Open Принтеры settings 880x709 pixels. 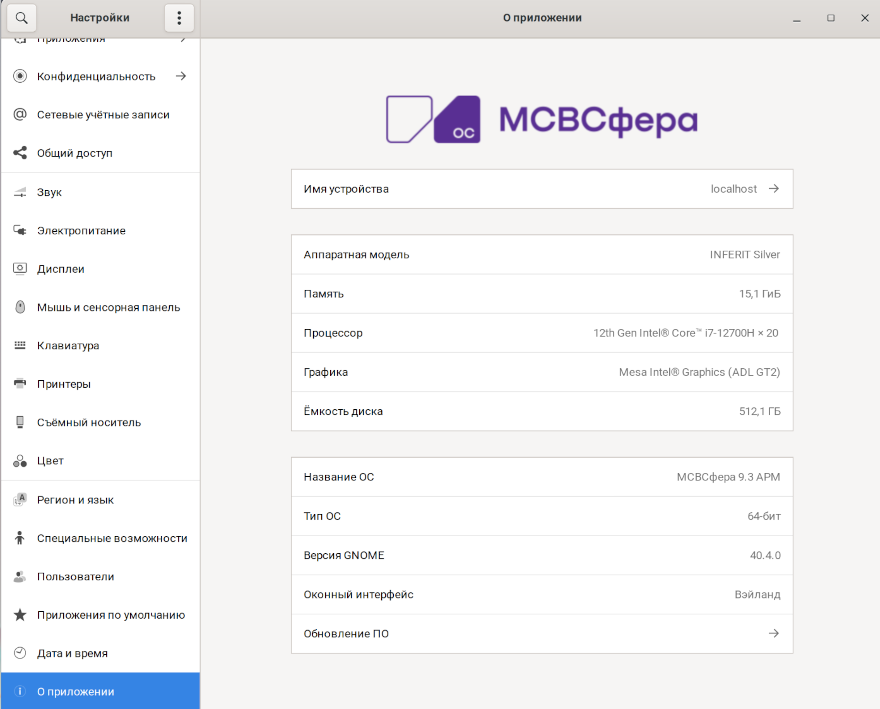click(x=100, y=384)
